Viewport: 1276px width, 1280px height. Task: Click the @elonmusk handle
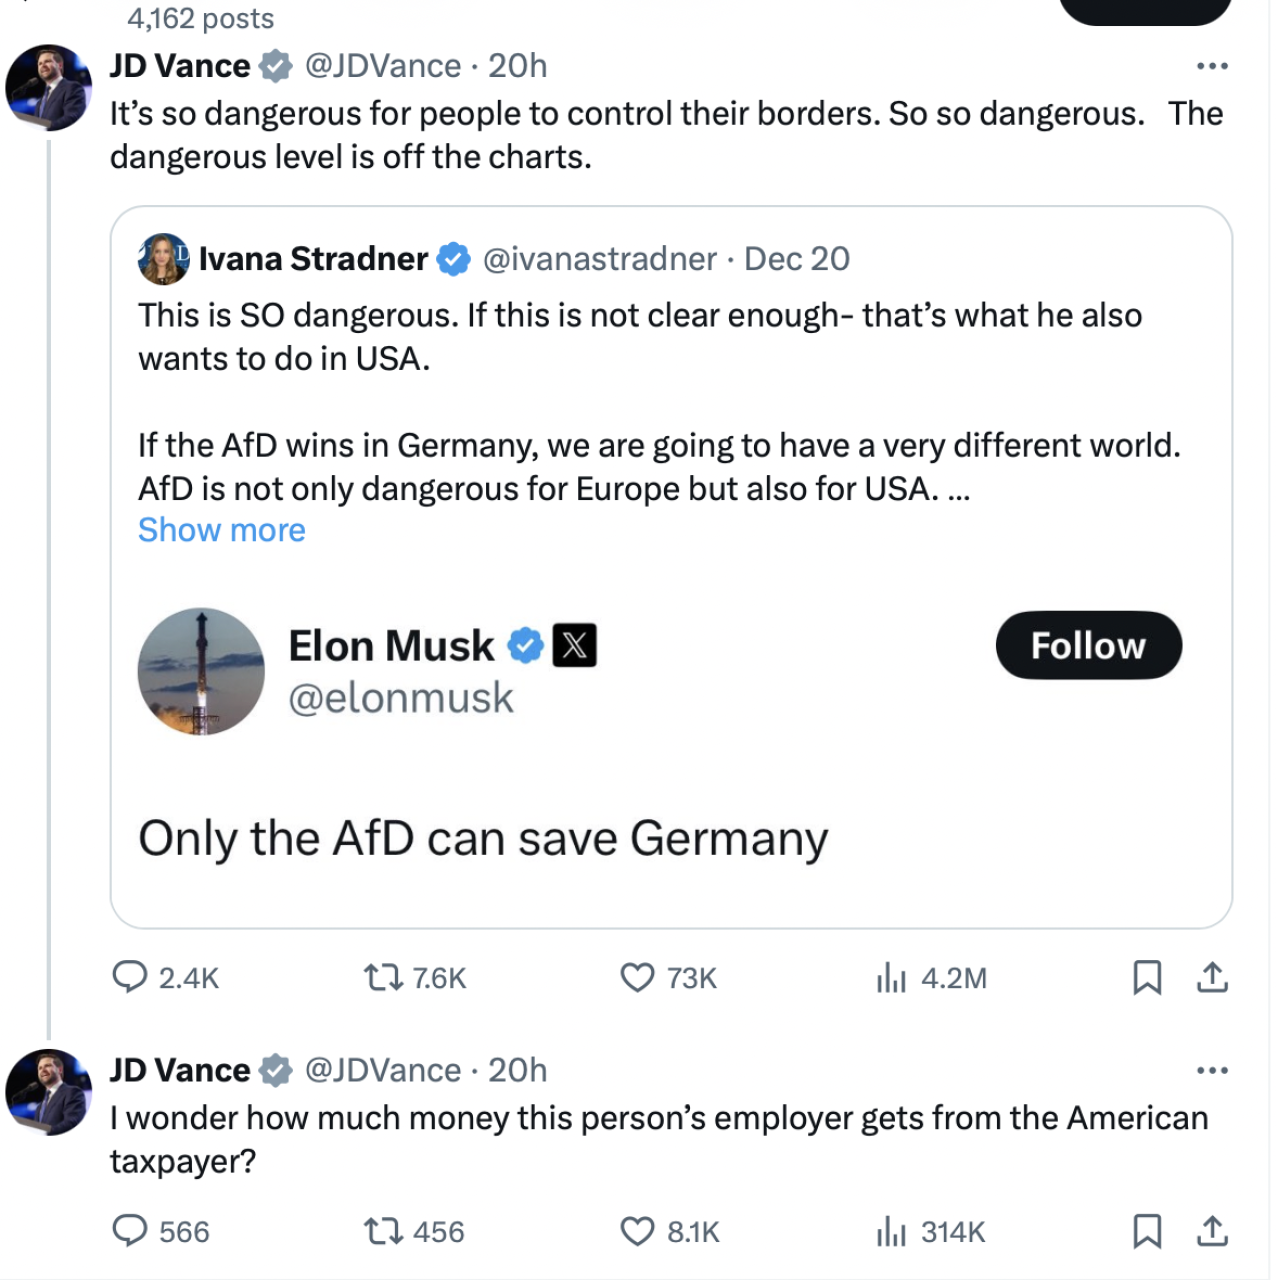pos(400,698)
